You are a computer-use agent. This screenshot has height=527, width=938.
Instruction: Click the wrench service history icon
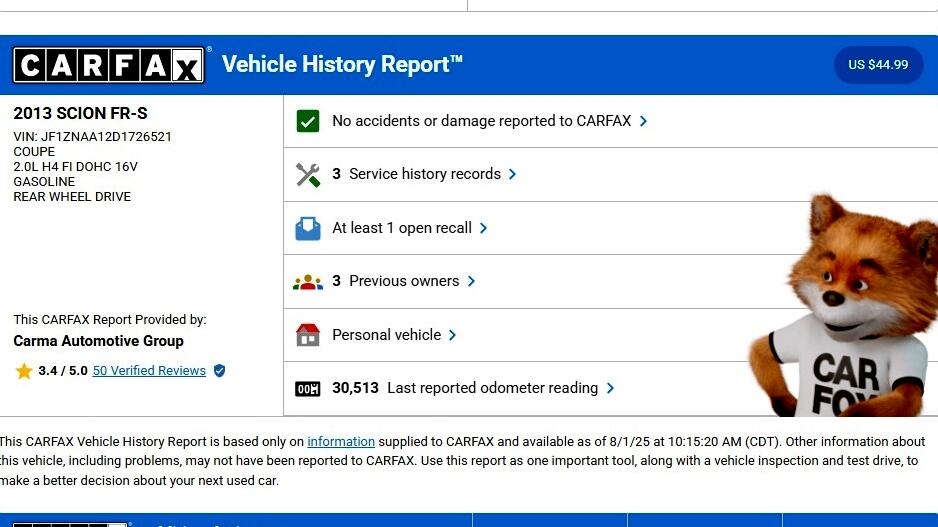pos(307,175)
